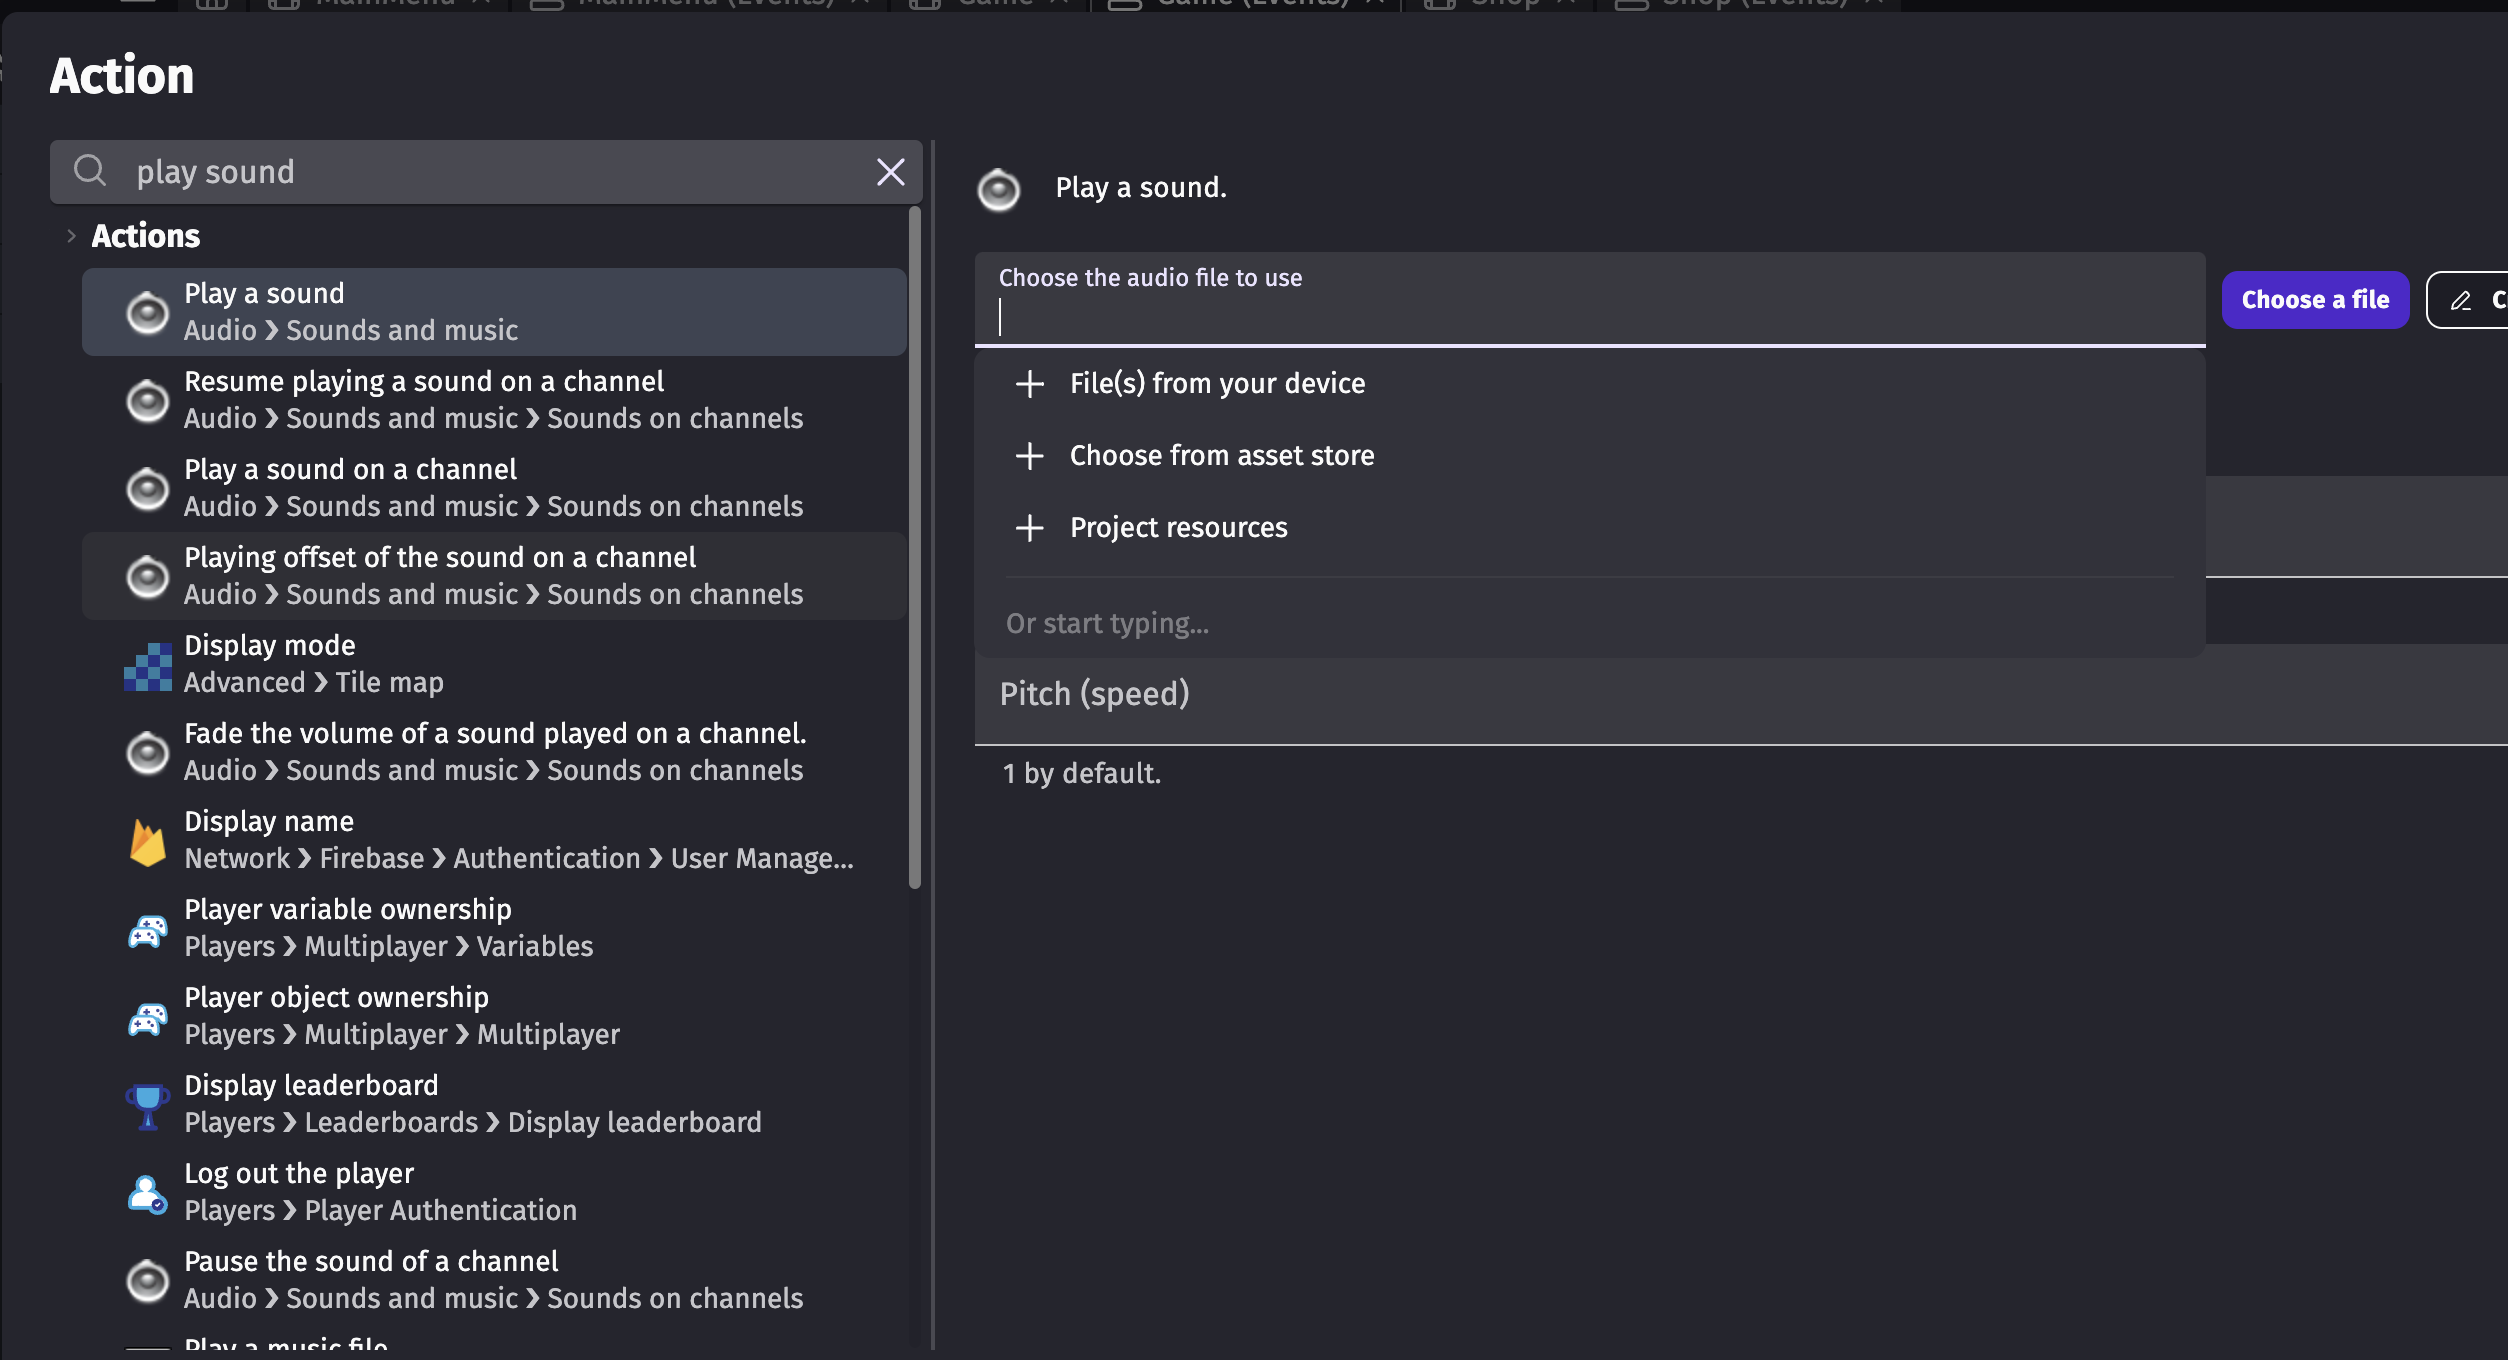Click the speaker icon in the Play a sound header
The height and width of the screenshot is (1360, 2508).
point(998,189)
